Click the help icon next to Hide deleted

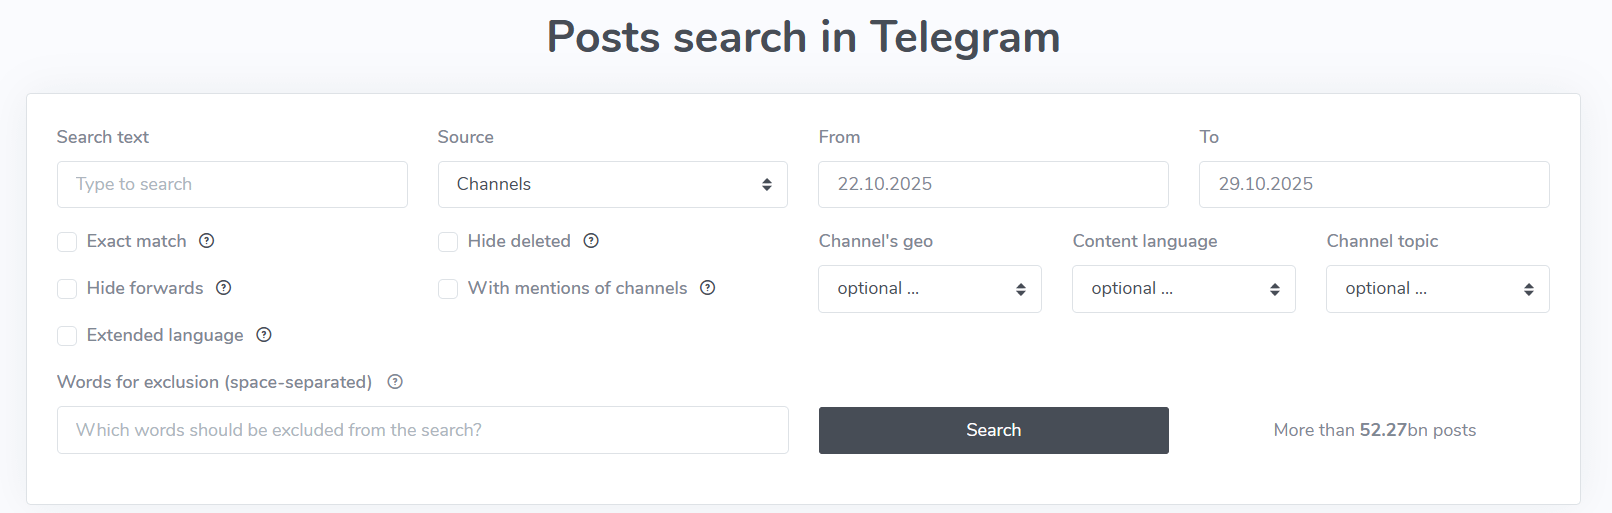pyautogui.click(x=591, y=241)
